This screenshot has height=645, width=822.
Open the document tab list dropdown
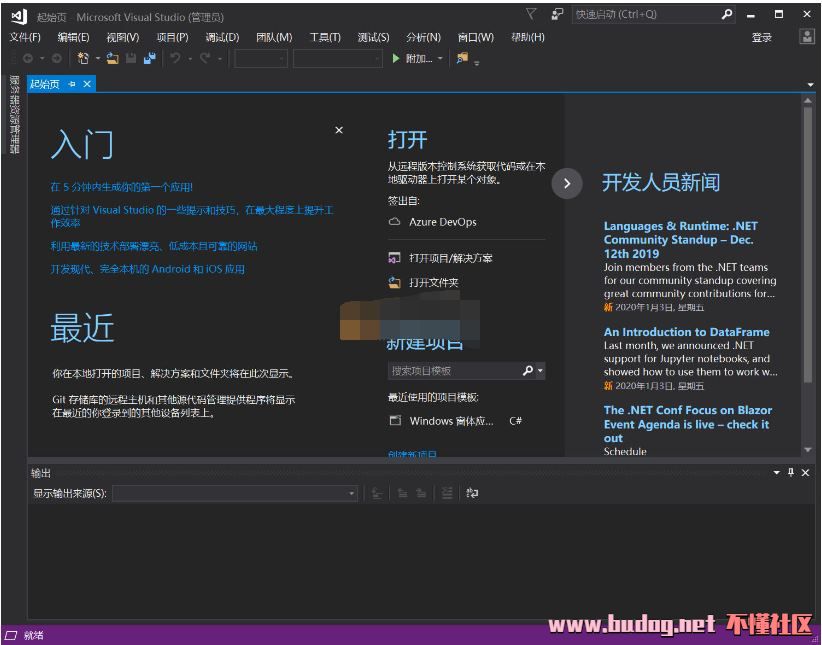810,84
